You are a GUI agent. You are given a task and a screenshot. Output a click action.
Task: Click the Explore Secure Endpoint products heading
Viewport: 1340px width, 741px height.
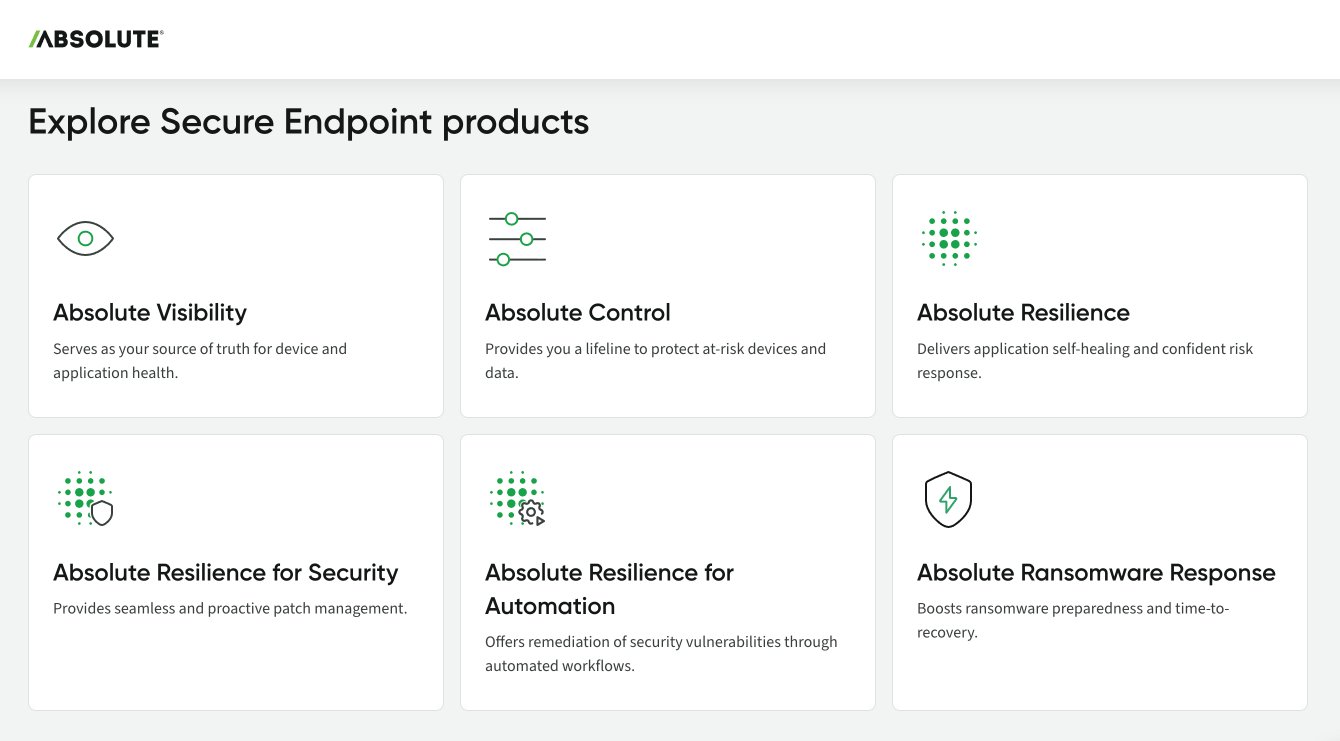(x=309, y=121)
